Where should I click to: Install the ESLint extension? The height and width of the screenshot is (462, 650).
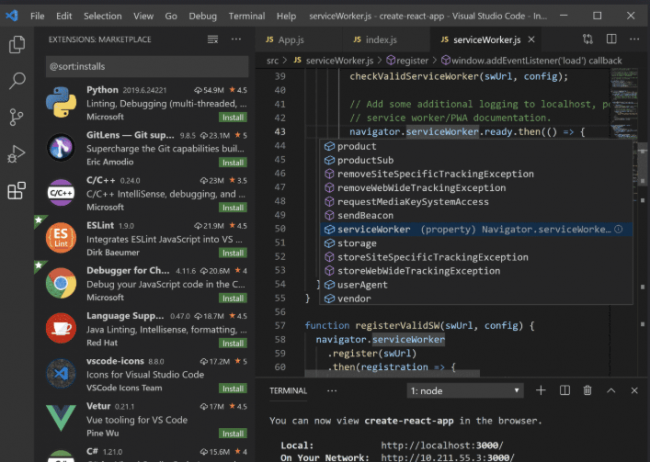click(x=233, y=253)
